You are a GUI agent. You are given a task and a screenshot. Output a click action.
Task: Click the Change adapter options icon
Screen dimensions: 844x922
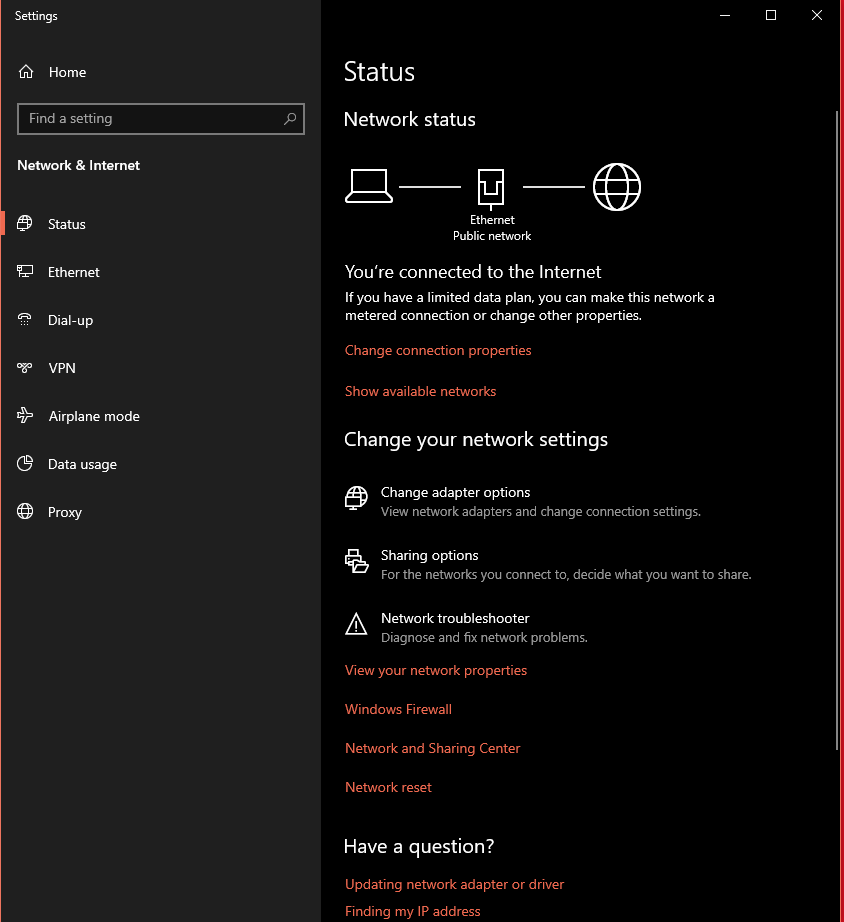tap(356, 498)
